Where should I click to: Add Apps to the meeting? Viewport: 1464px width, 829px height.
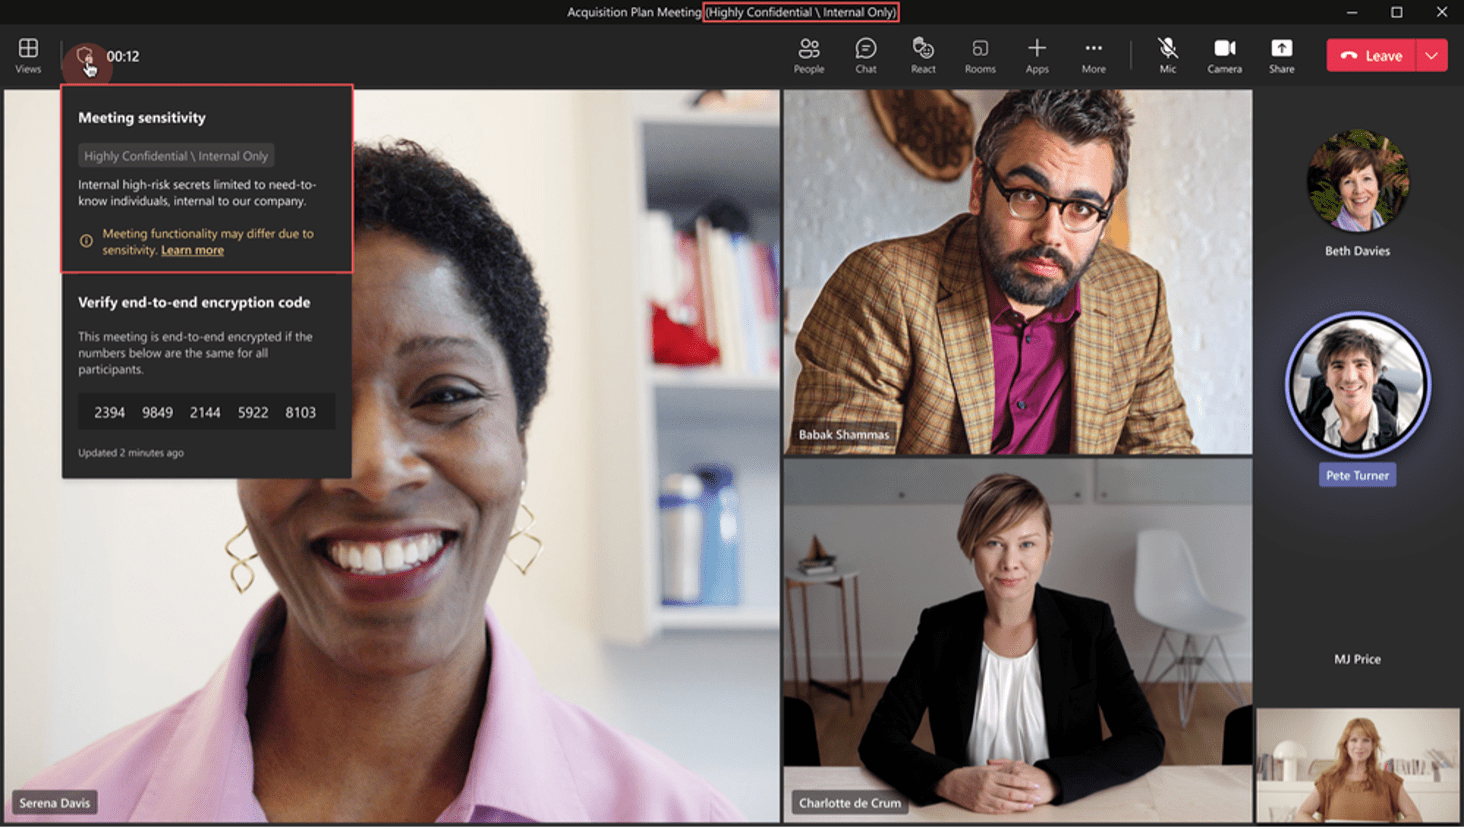click(1036, 55)
